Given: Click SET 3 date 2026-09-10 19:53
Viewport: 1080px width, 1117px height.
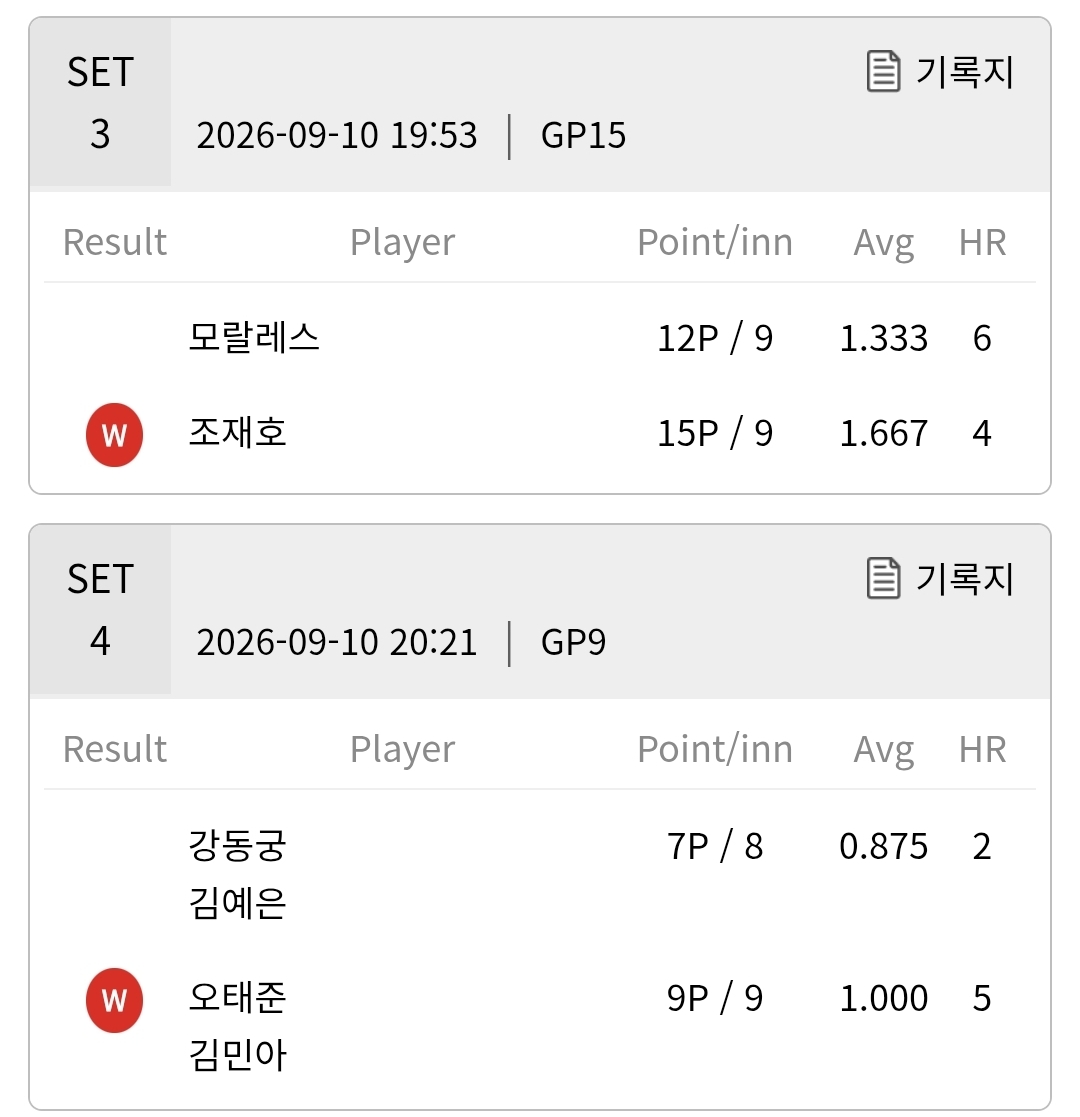Looking at the screenshot, I should pyautogui.click(x=337, y=135).
